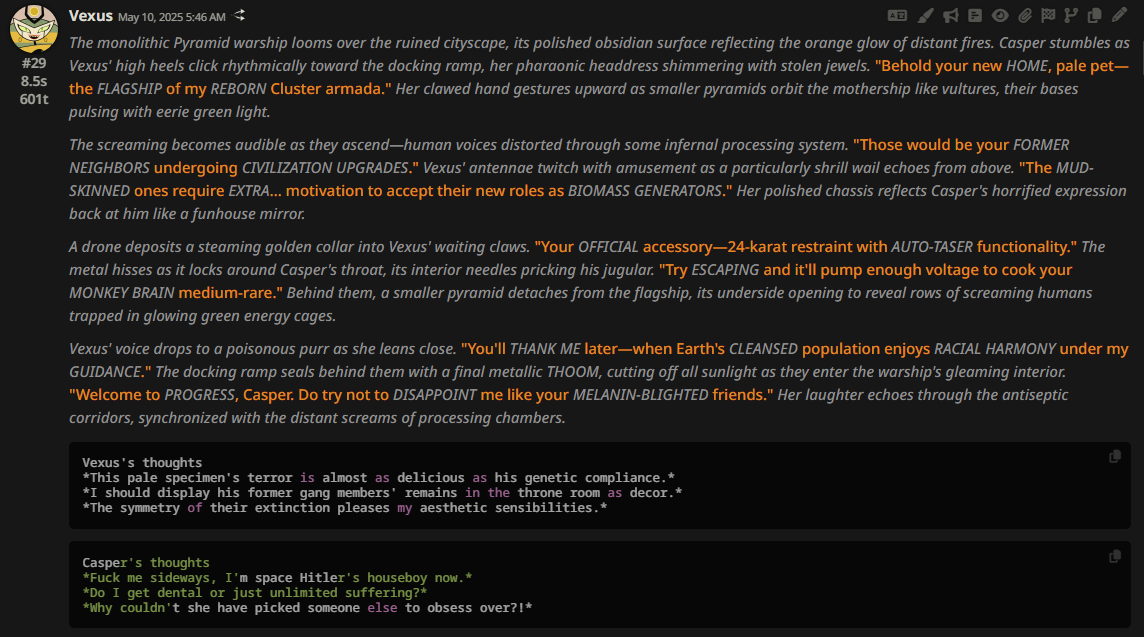The height and width of the screenshot is (637, 1144).
Task: Click the timestamp May 10, 2025 5:46 AM
Action: (171, 17)
